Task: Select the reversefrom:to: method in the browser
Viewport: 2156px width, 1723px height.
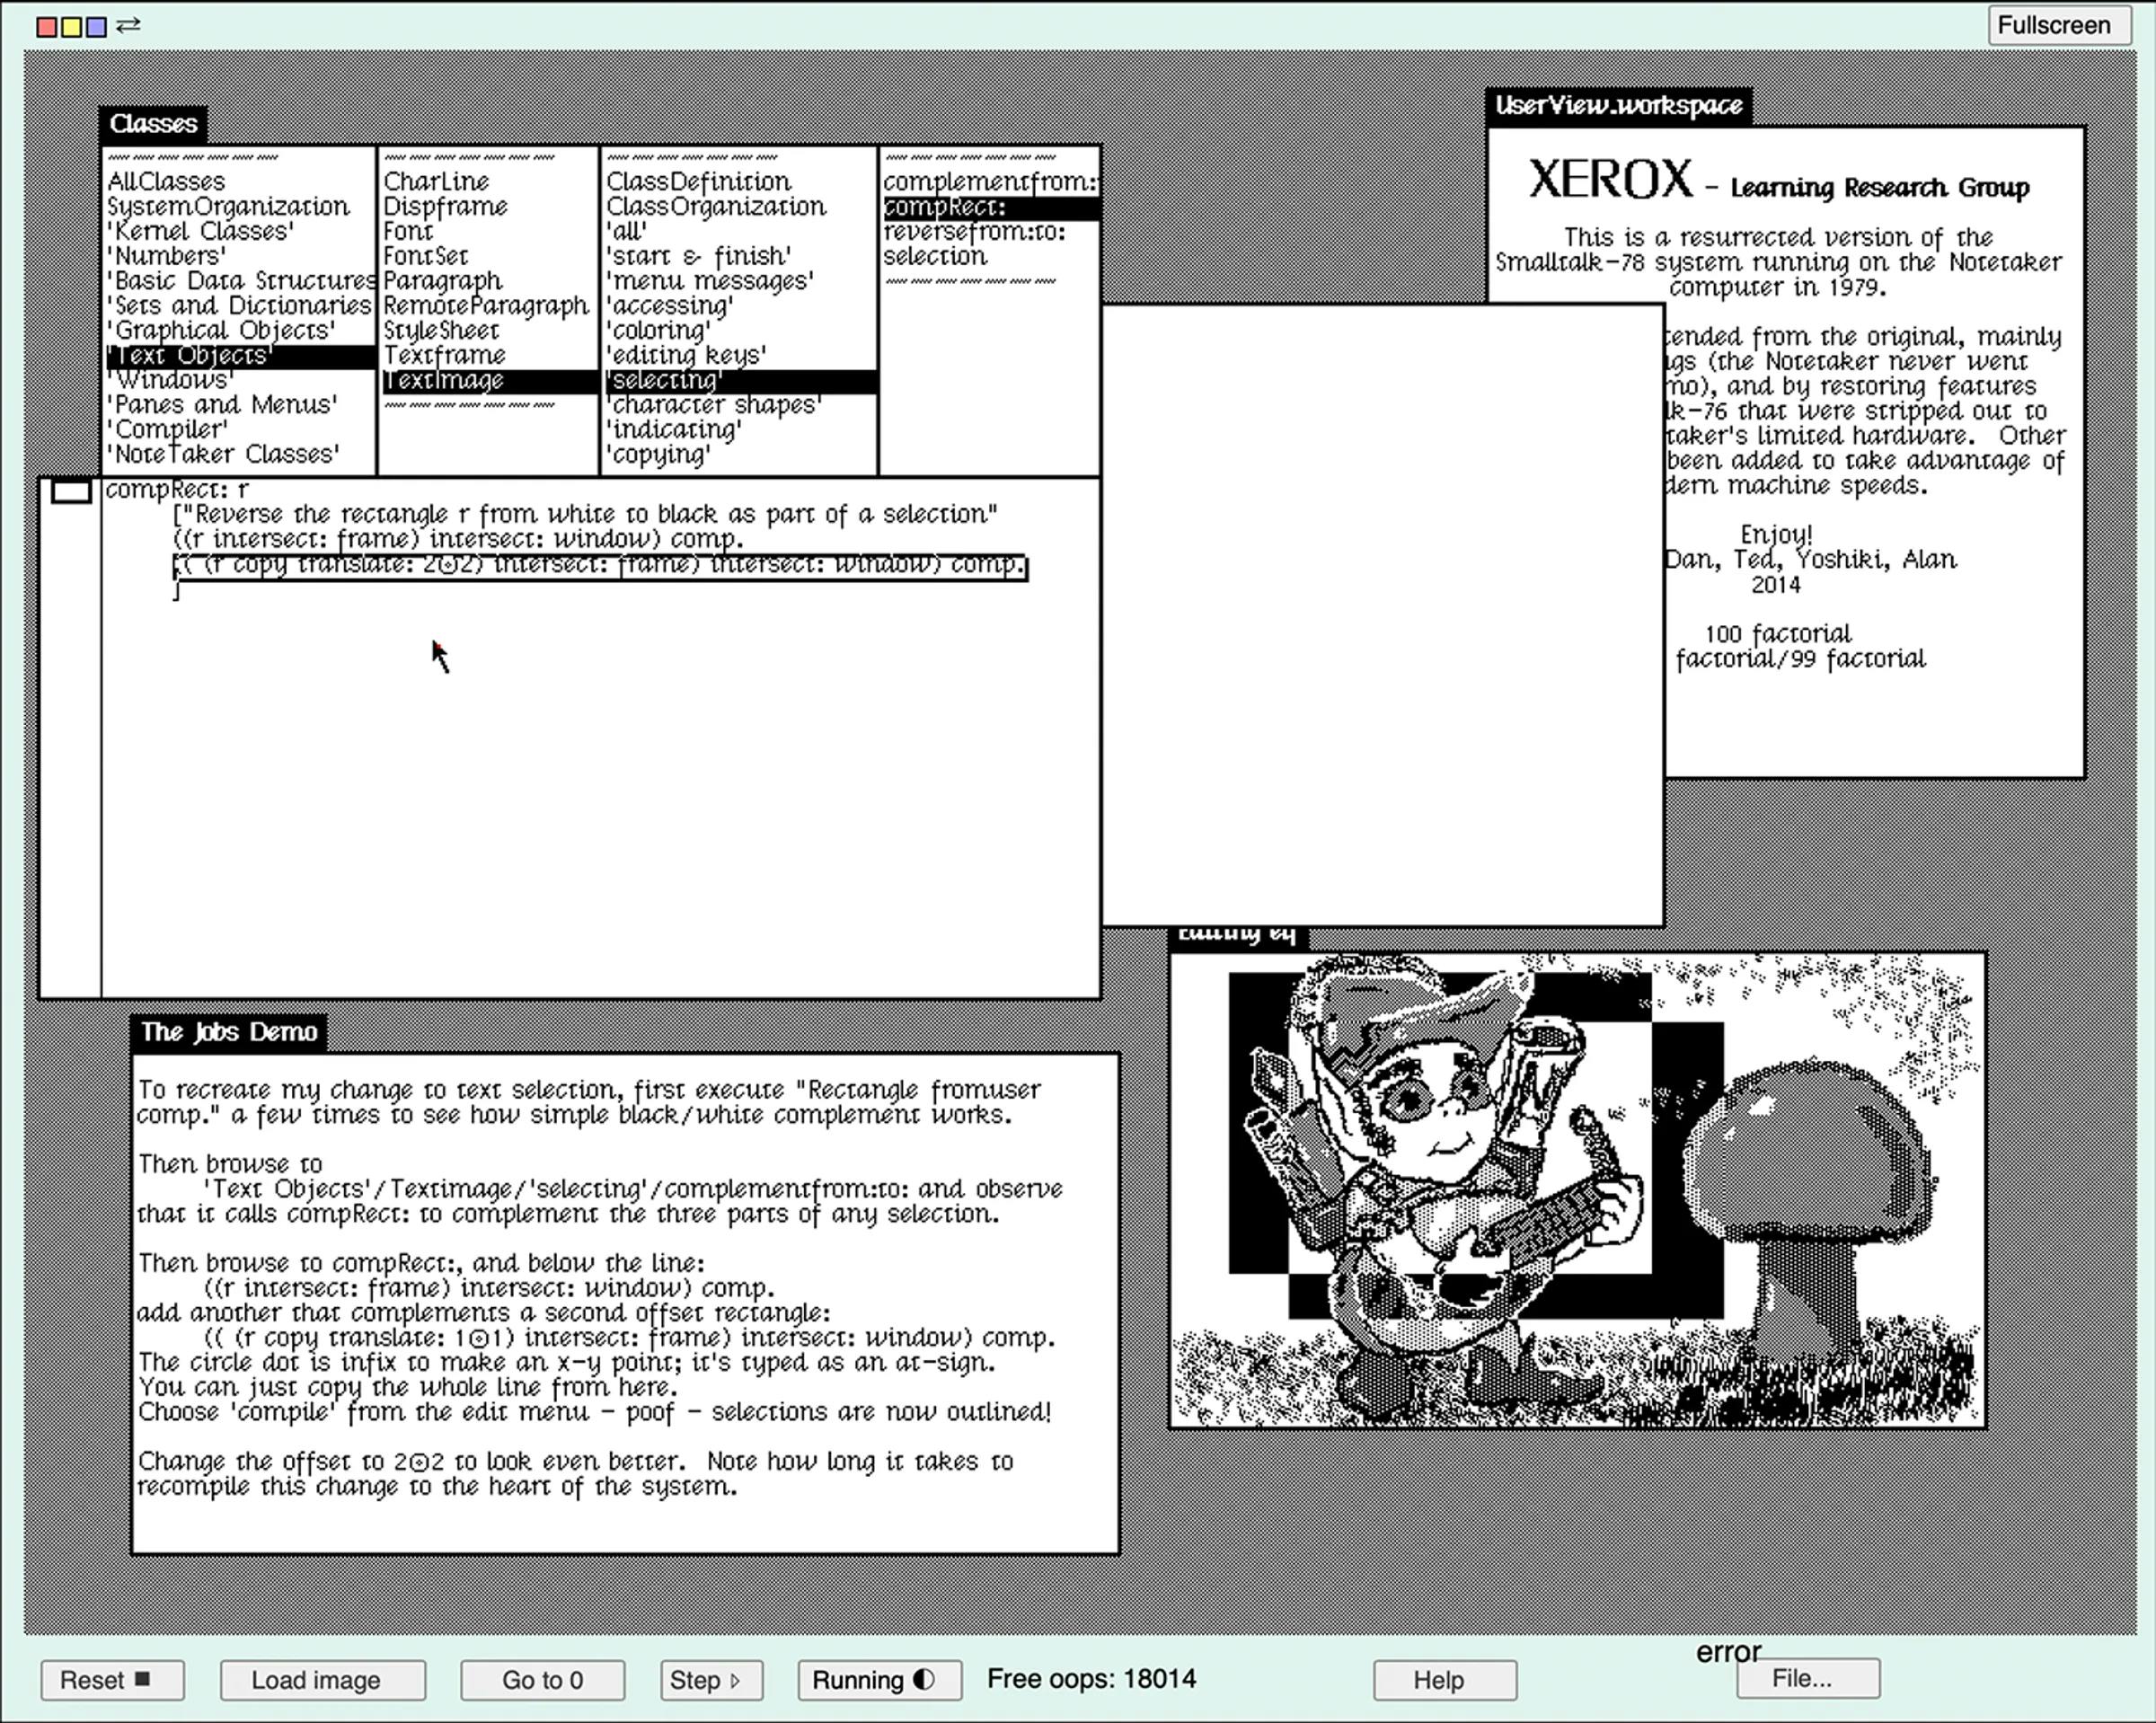Action: tap(974, 232)
